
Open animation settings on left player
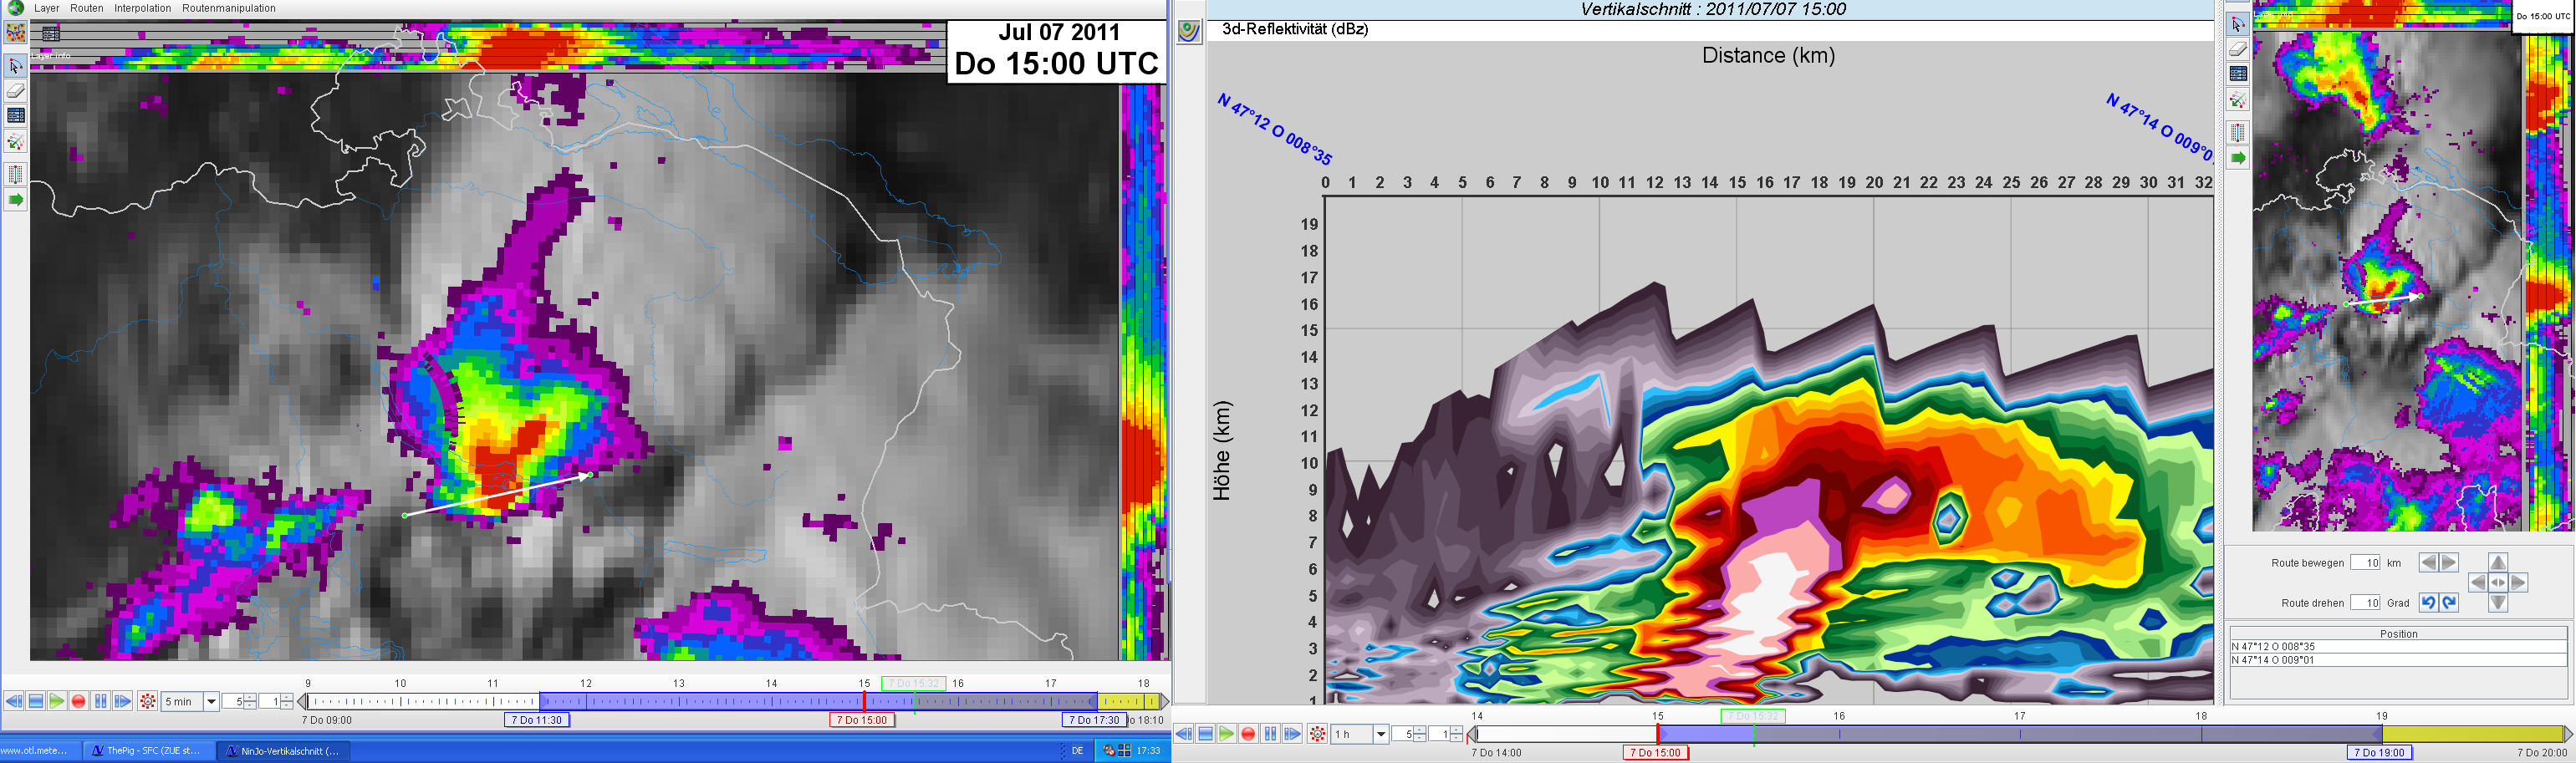pos(147,701)
